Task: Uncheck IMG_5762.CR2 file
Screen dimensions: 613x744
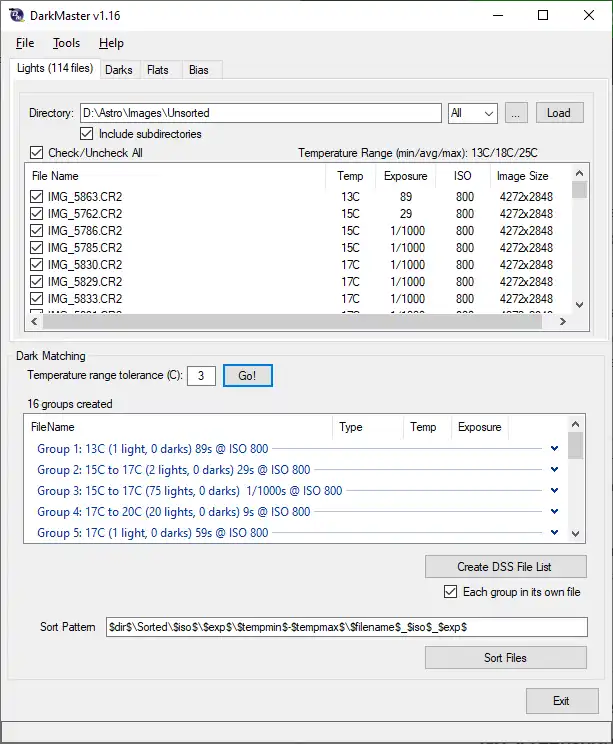Action: [37, 214]
